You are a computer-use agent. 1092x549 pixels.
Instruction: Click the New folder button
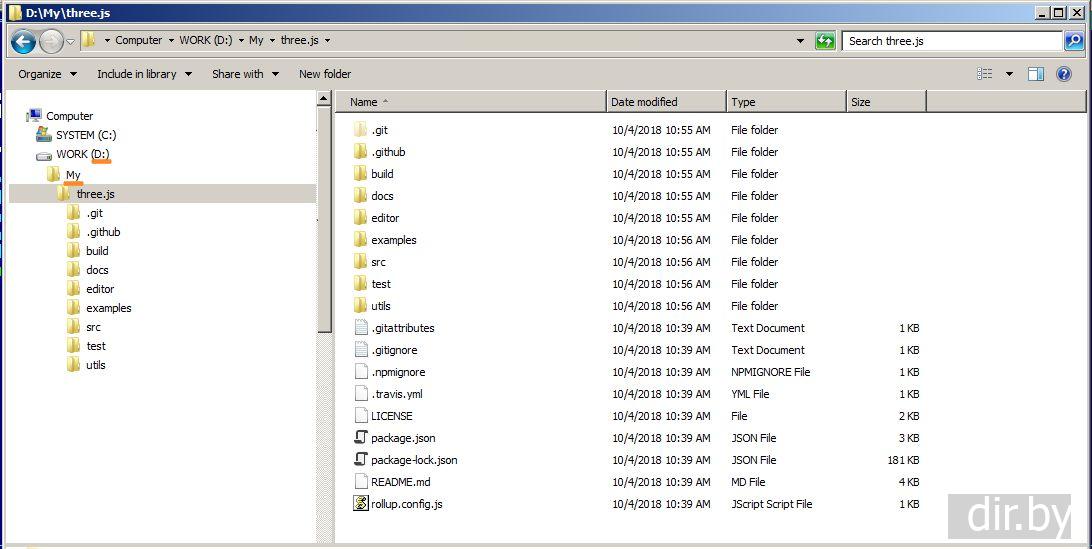[x=325, y=74]
